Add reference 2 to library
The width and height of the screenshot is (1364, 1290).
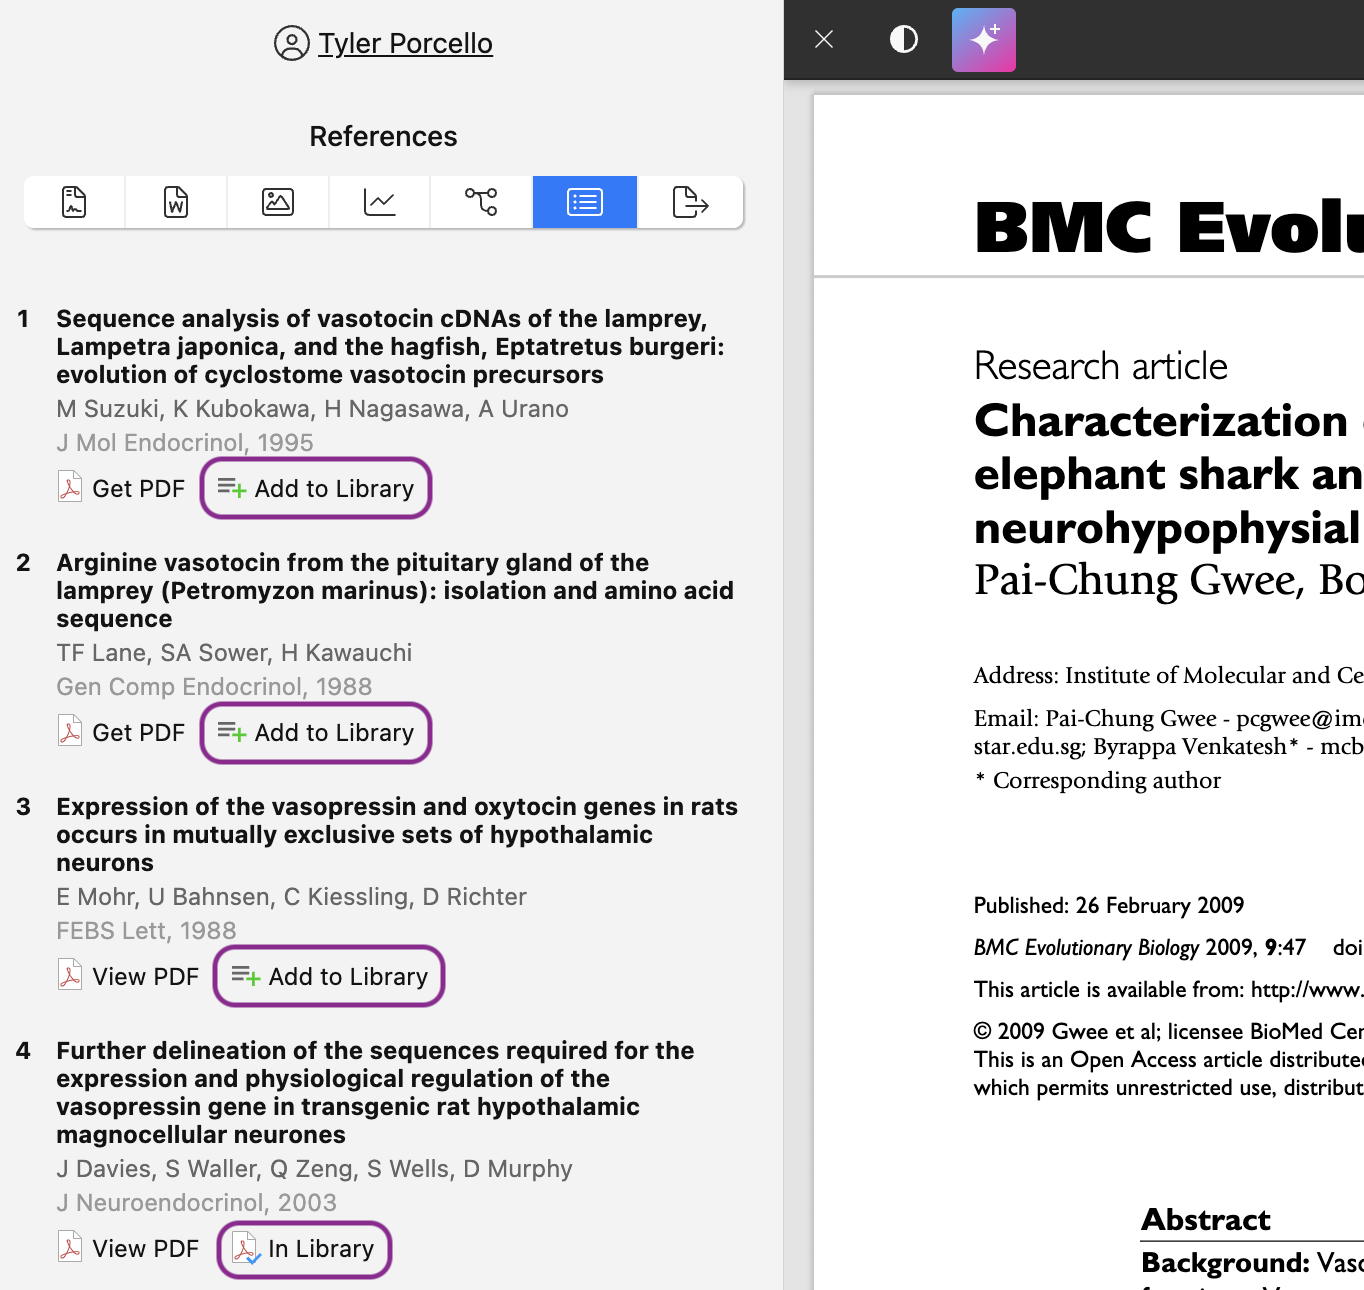pyautogui.click(x=316, y=732)
